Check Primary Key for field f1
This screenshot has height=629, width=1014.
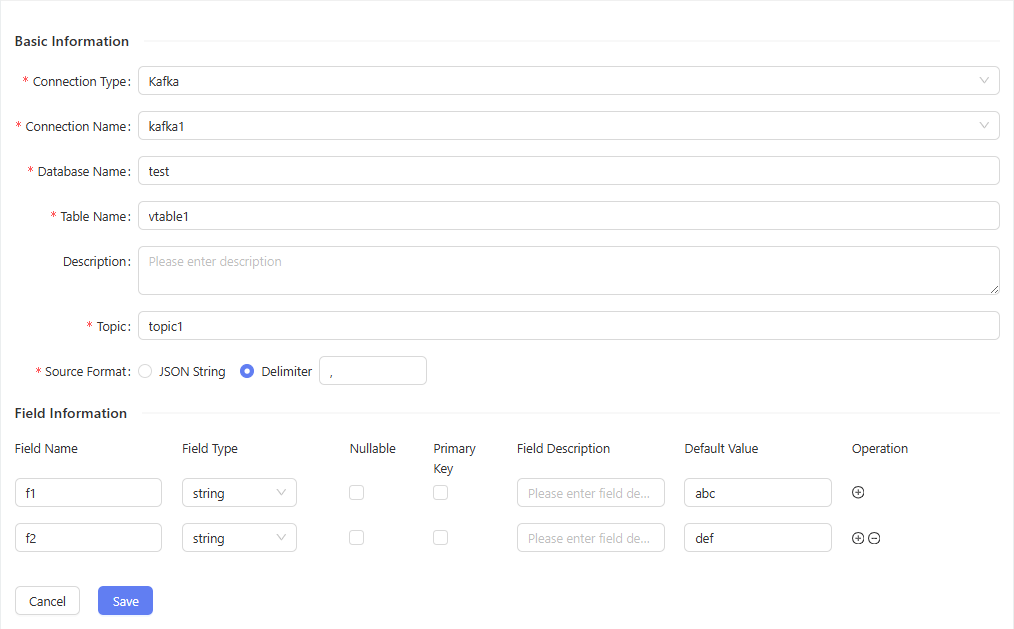click(440, 493)
